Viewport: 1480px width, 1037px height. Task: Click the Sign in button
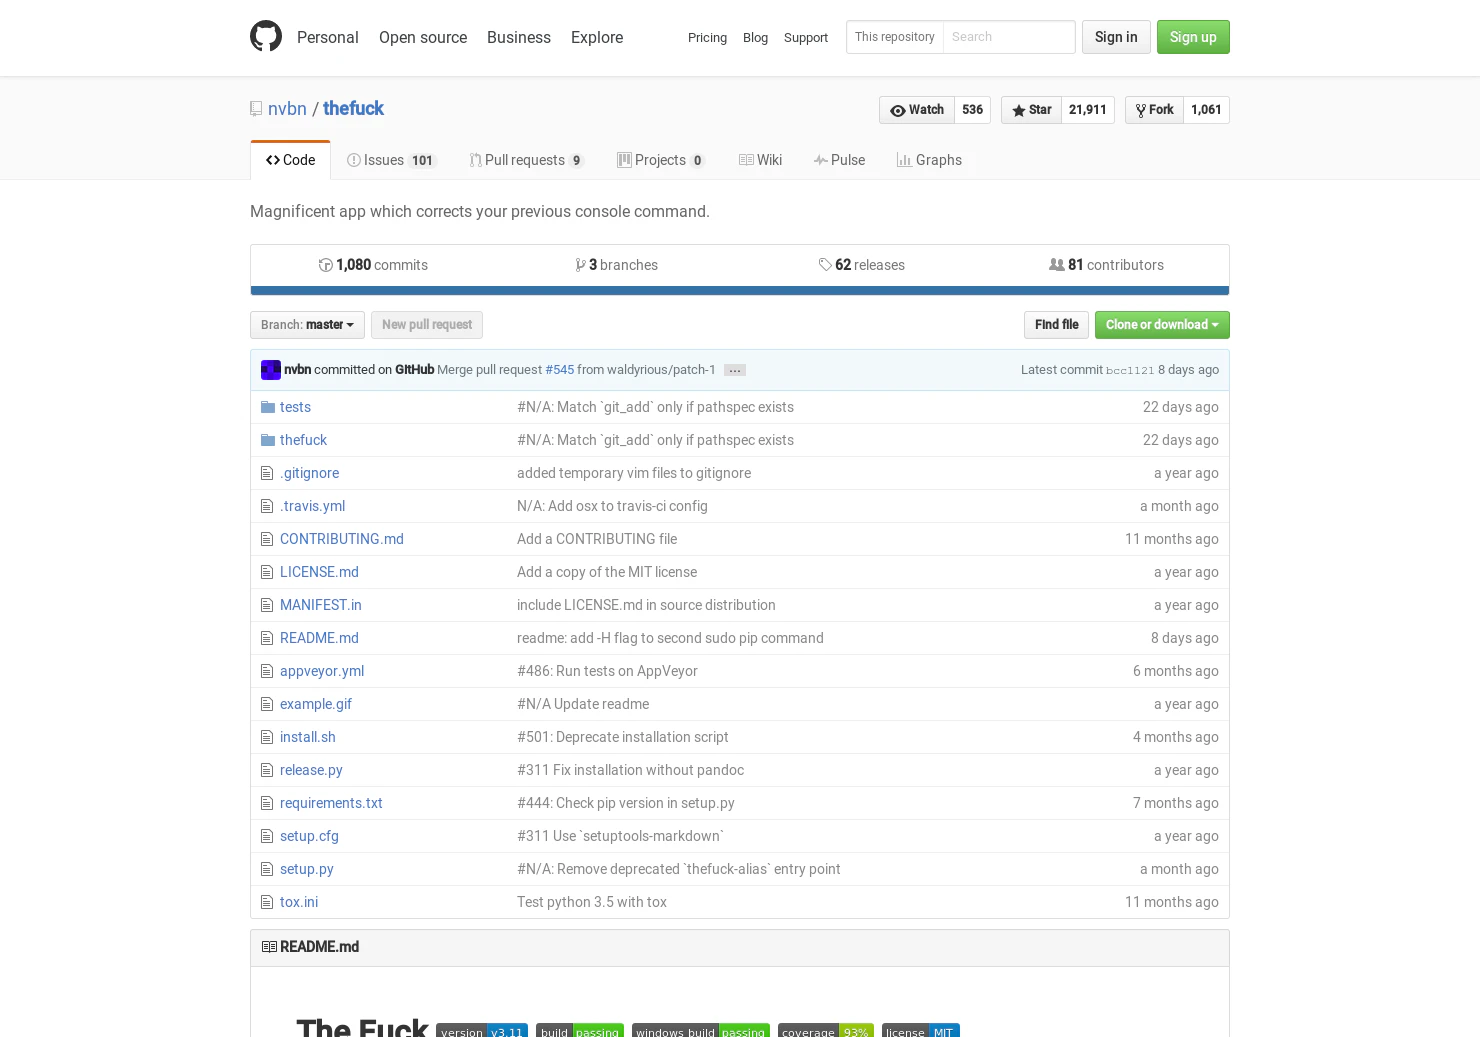1116,37
